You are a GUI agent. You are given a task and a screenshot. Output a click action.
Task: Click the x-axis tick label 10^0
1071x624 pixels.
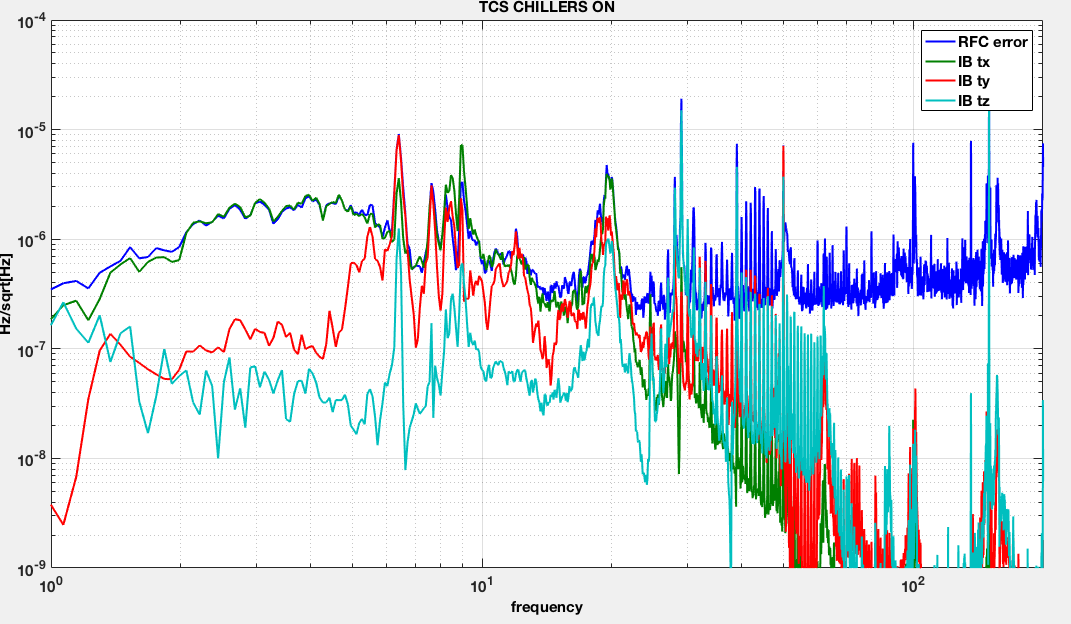coord(51,584)
